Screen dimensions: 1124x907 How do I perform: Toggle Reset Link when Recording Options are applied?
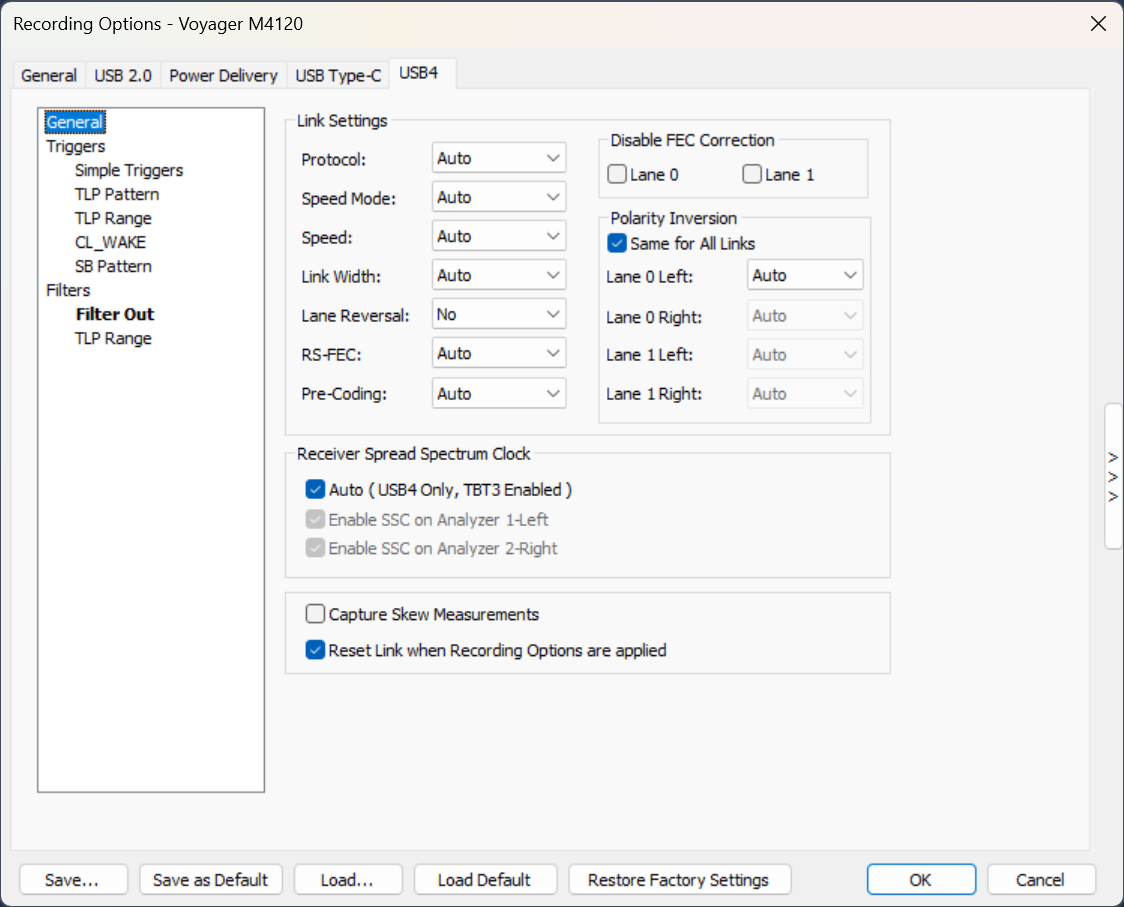tap(315, 650)
